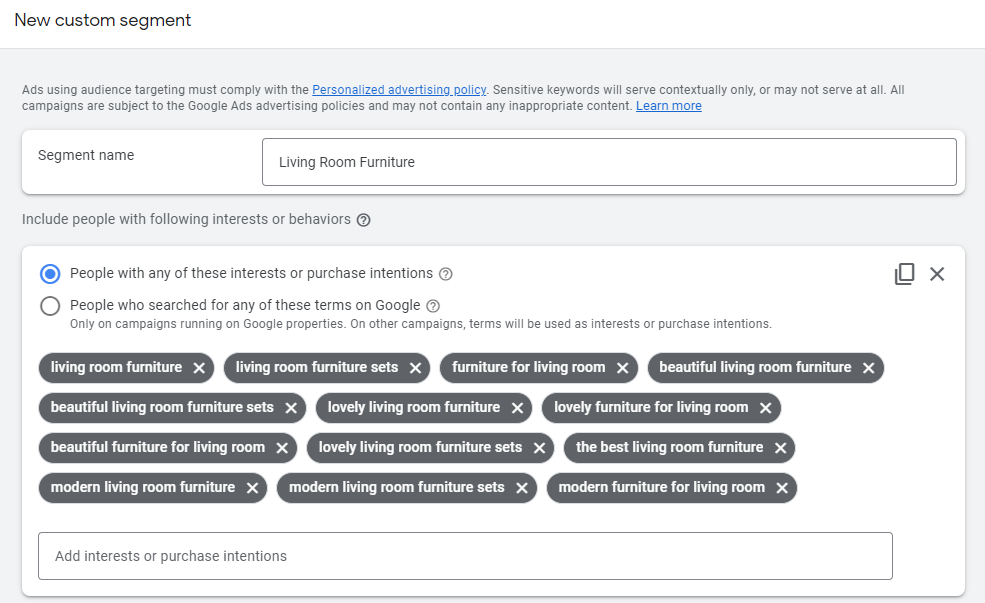The width and height of the screenshot is (985, 603).
Task: Remove the 'living room furniture' chip
Action: [199, 368]
